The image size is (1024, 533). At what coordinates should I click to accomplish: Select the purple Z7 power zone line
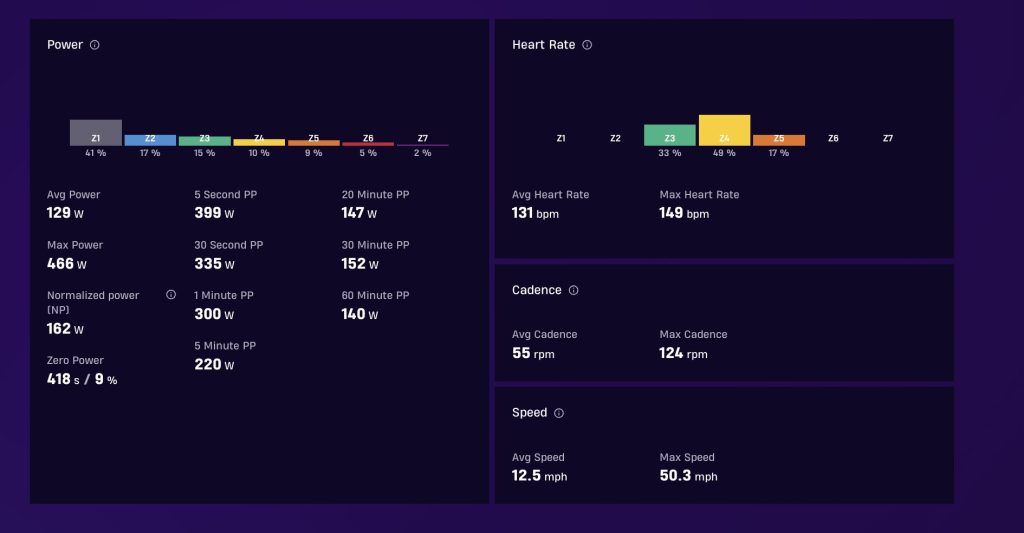click(423, 145)
